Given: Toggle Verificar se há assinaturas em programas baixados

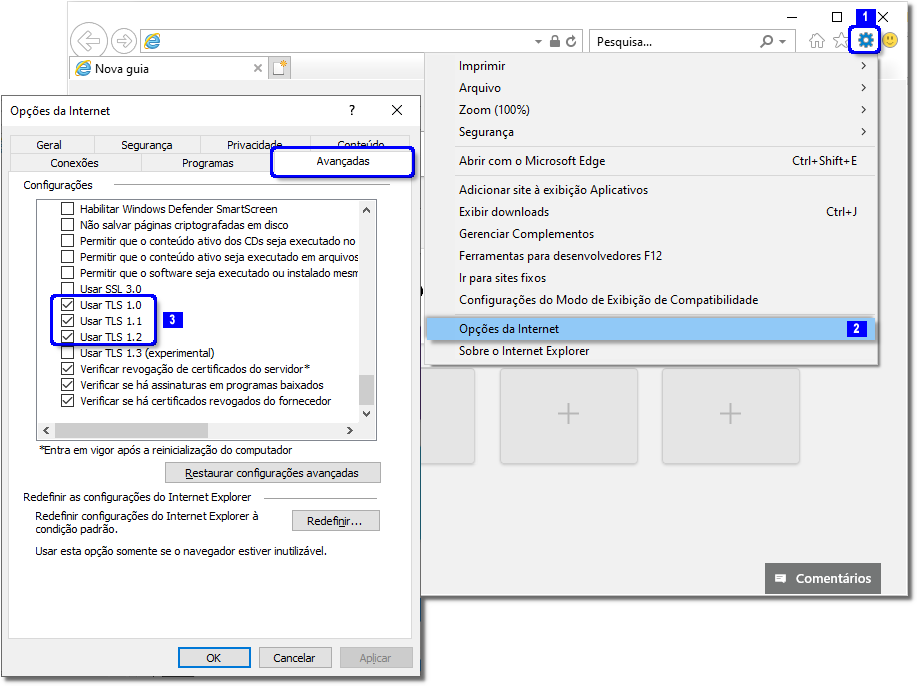Looking at the screenshot, I should pos(68,385).
